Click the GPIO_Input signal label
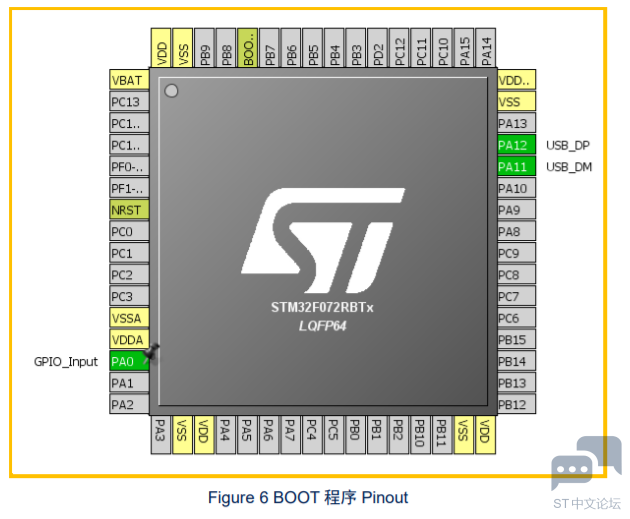630x519 pixels. (x=65, y=362)
